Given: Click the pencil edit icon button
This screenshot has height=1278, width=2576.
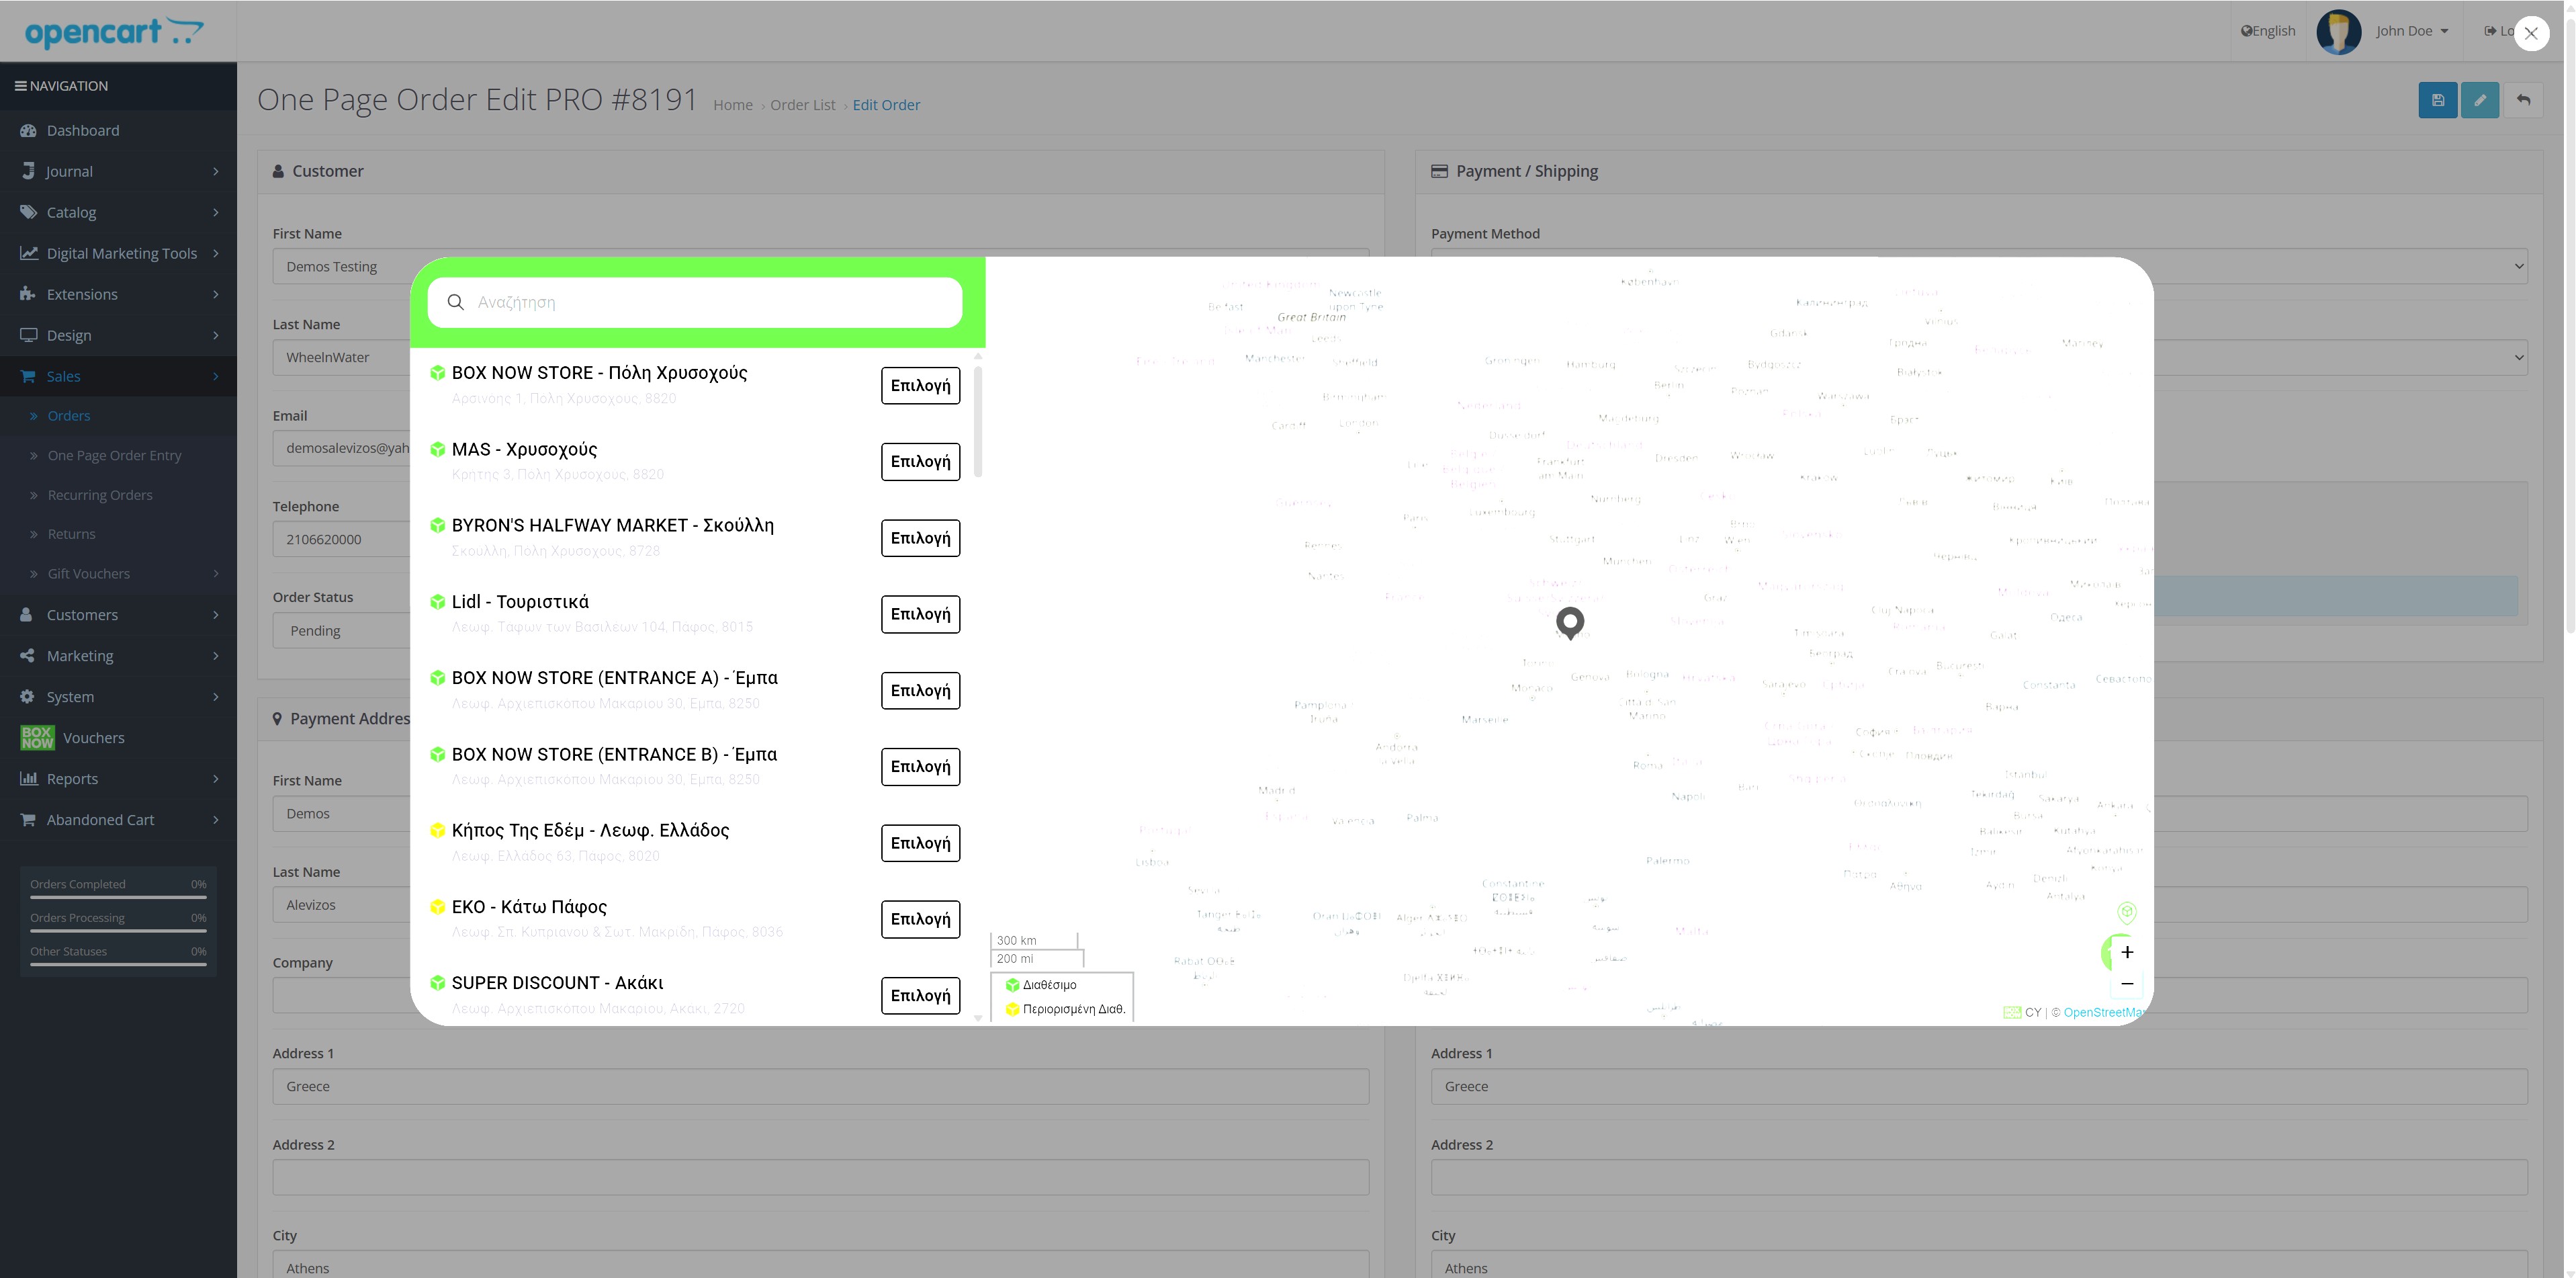Looking at the screenshot, I should [x=2480, y=100].
